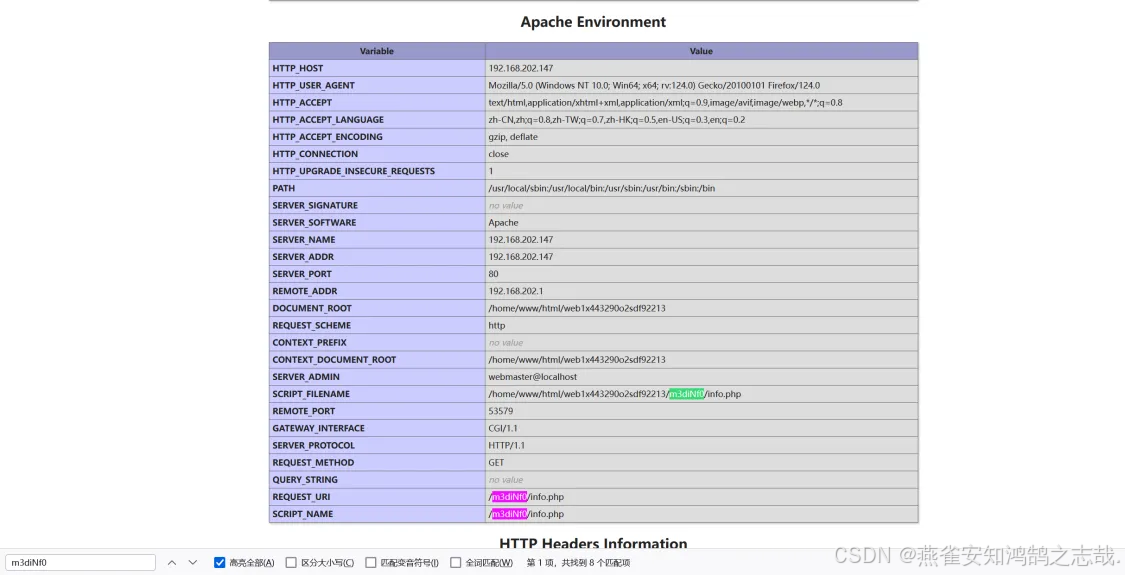
Task: Select the PATH variable cell
Action: pos(377,188)
